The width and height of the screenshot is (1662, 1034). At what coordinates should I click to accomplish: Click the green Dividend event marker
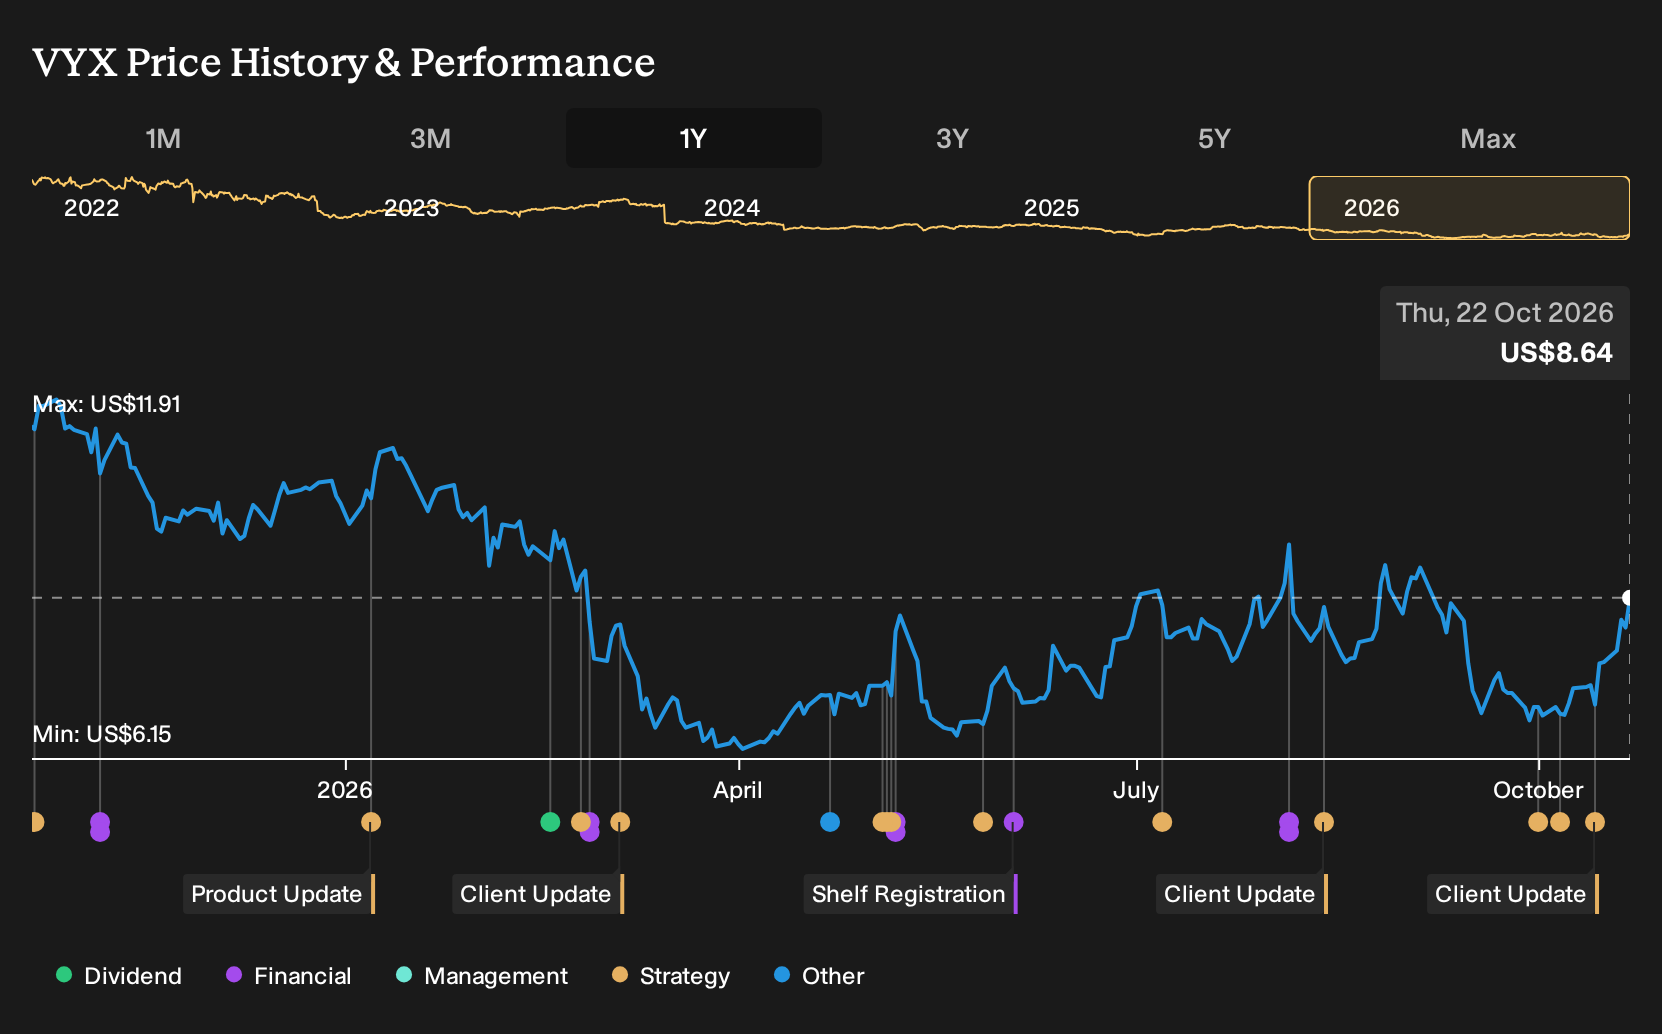pos(550,822)
